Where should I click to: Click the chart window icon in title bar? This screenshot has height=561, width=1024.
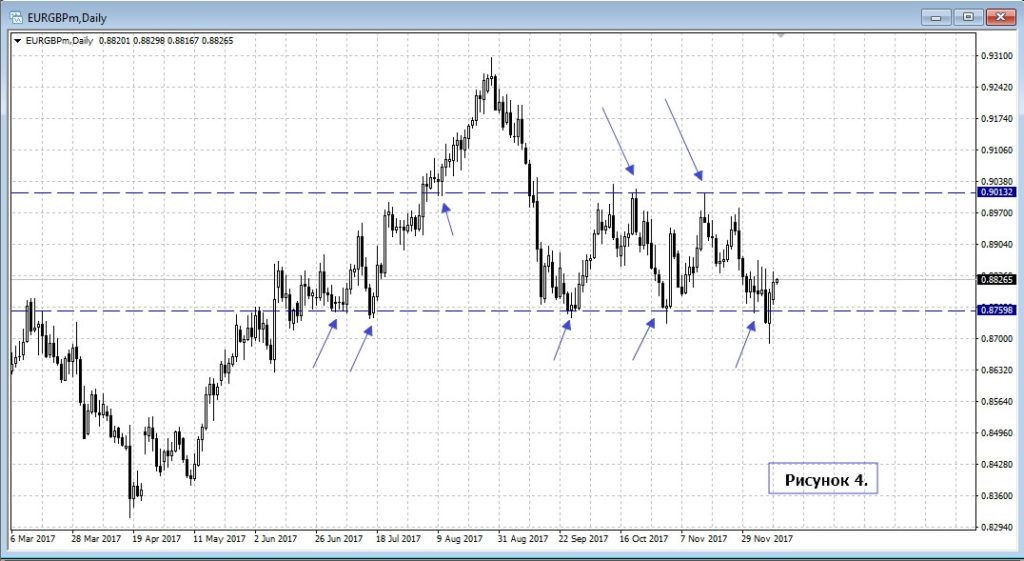pyautogui.click(x=16, y=16)
